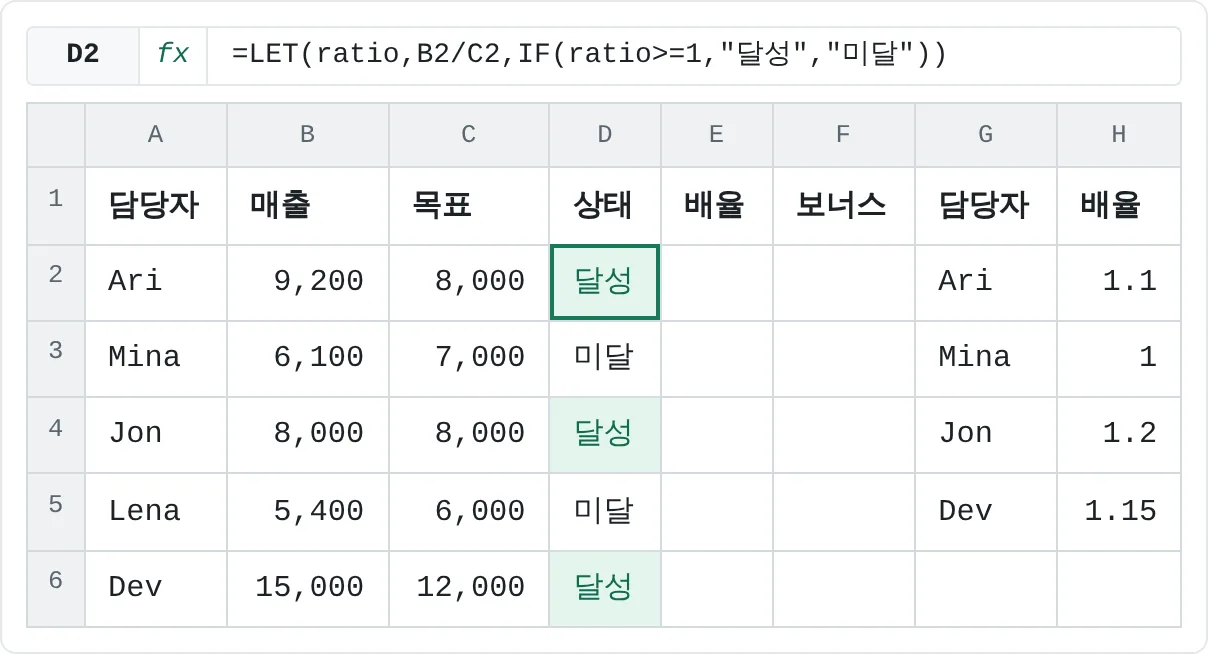Select row 4 header
Viewport: 1208px width, 654px height.
(x=56, y=435)
